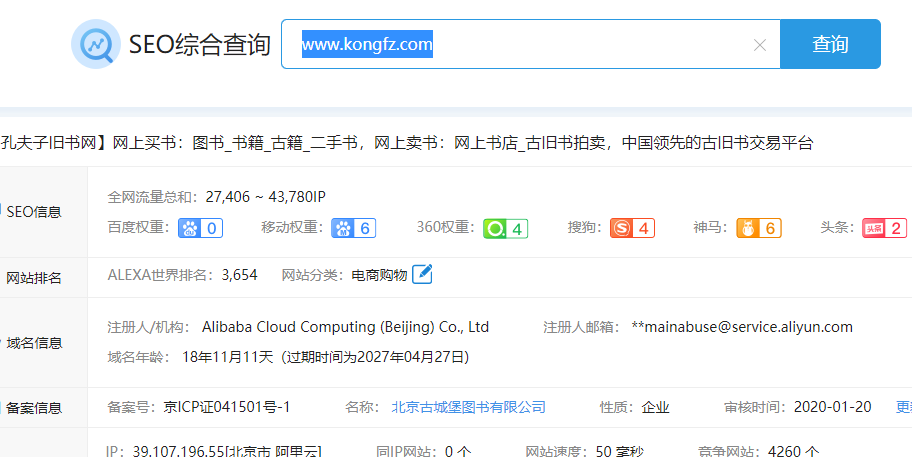
Task: Select the 备案信息 section label
Action: (34, 408)
